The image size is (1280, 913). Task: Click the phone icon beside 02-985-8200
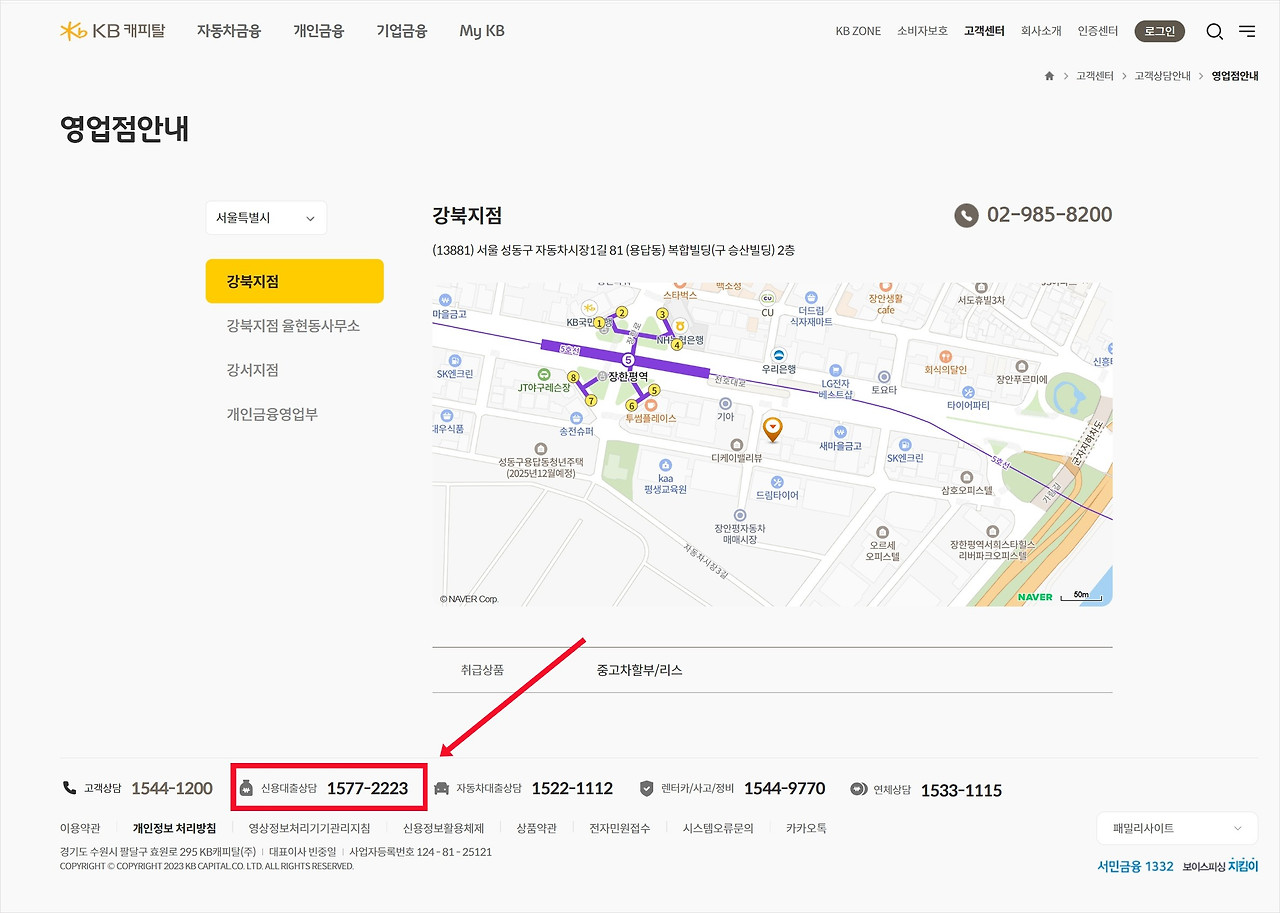pyautogui.click(x=966, y=215)
